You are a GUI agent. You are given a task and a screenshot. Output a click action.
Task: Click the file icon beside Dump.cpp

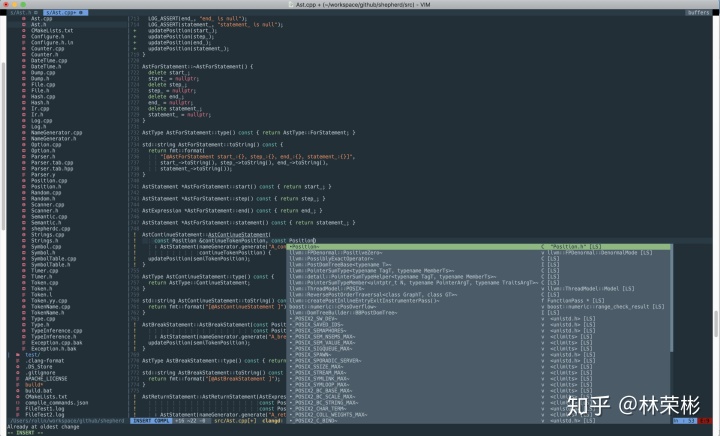24,73
